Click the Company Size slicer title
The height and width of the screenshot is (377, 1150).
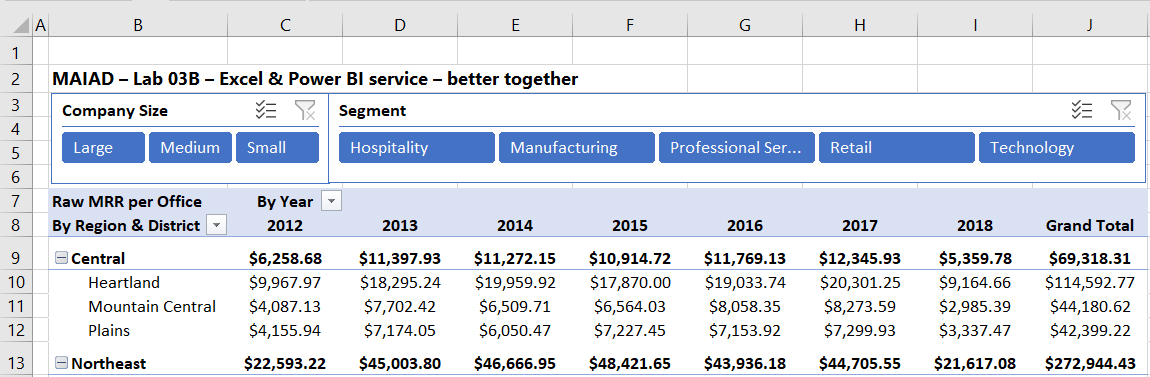[x=115, y=111]
